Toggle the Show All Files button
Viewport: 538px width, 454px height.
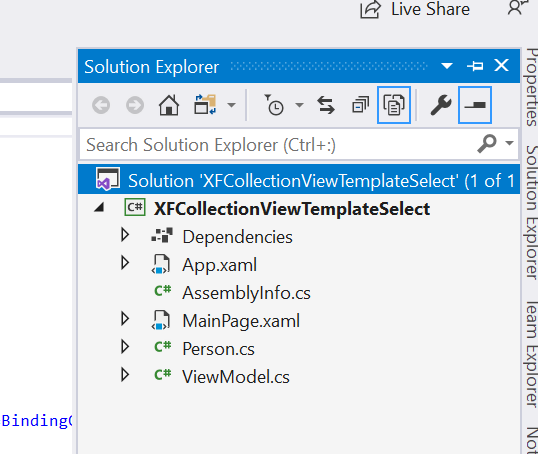tap(394, 105)
